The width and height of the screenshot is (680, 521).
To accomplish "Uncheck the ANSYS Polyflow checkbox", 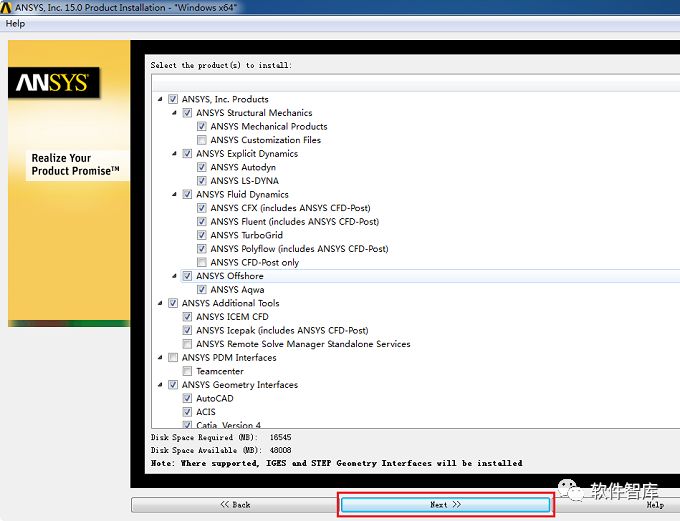I will (202, 249).
